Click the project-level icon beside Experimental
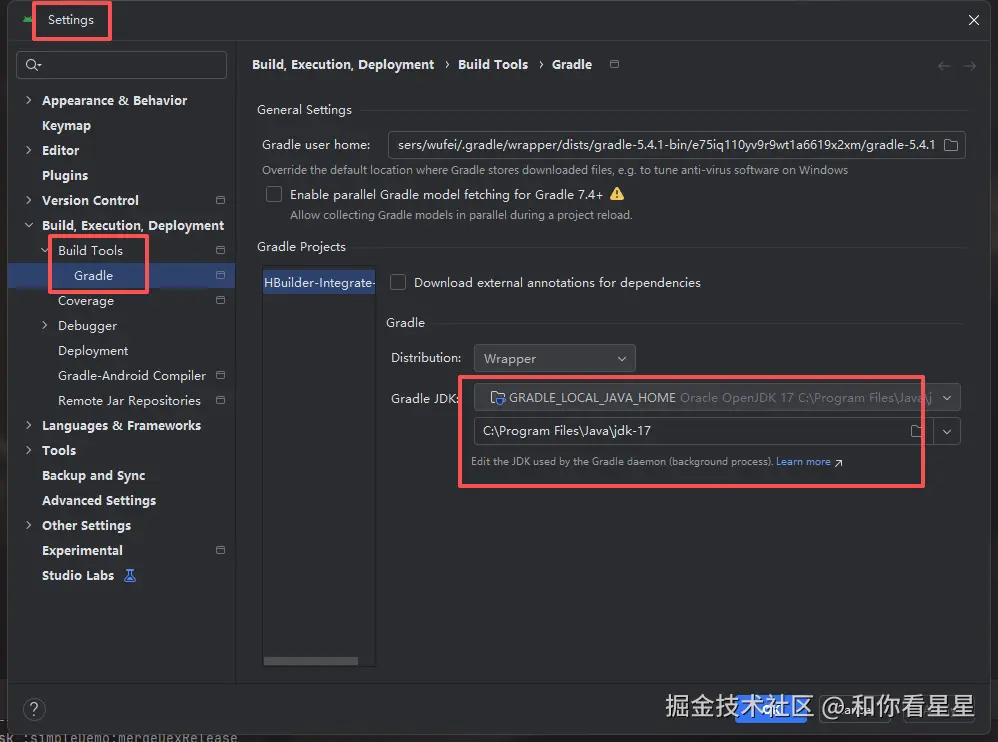This screenshot has width=998, height=742. [x=220, y=550]
